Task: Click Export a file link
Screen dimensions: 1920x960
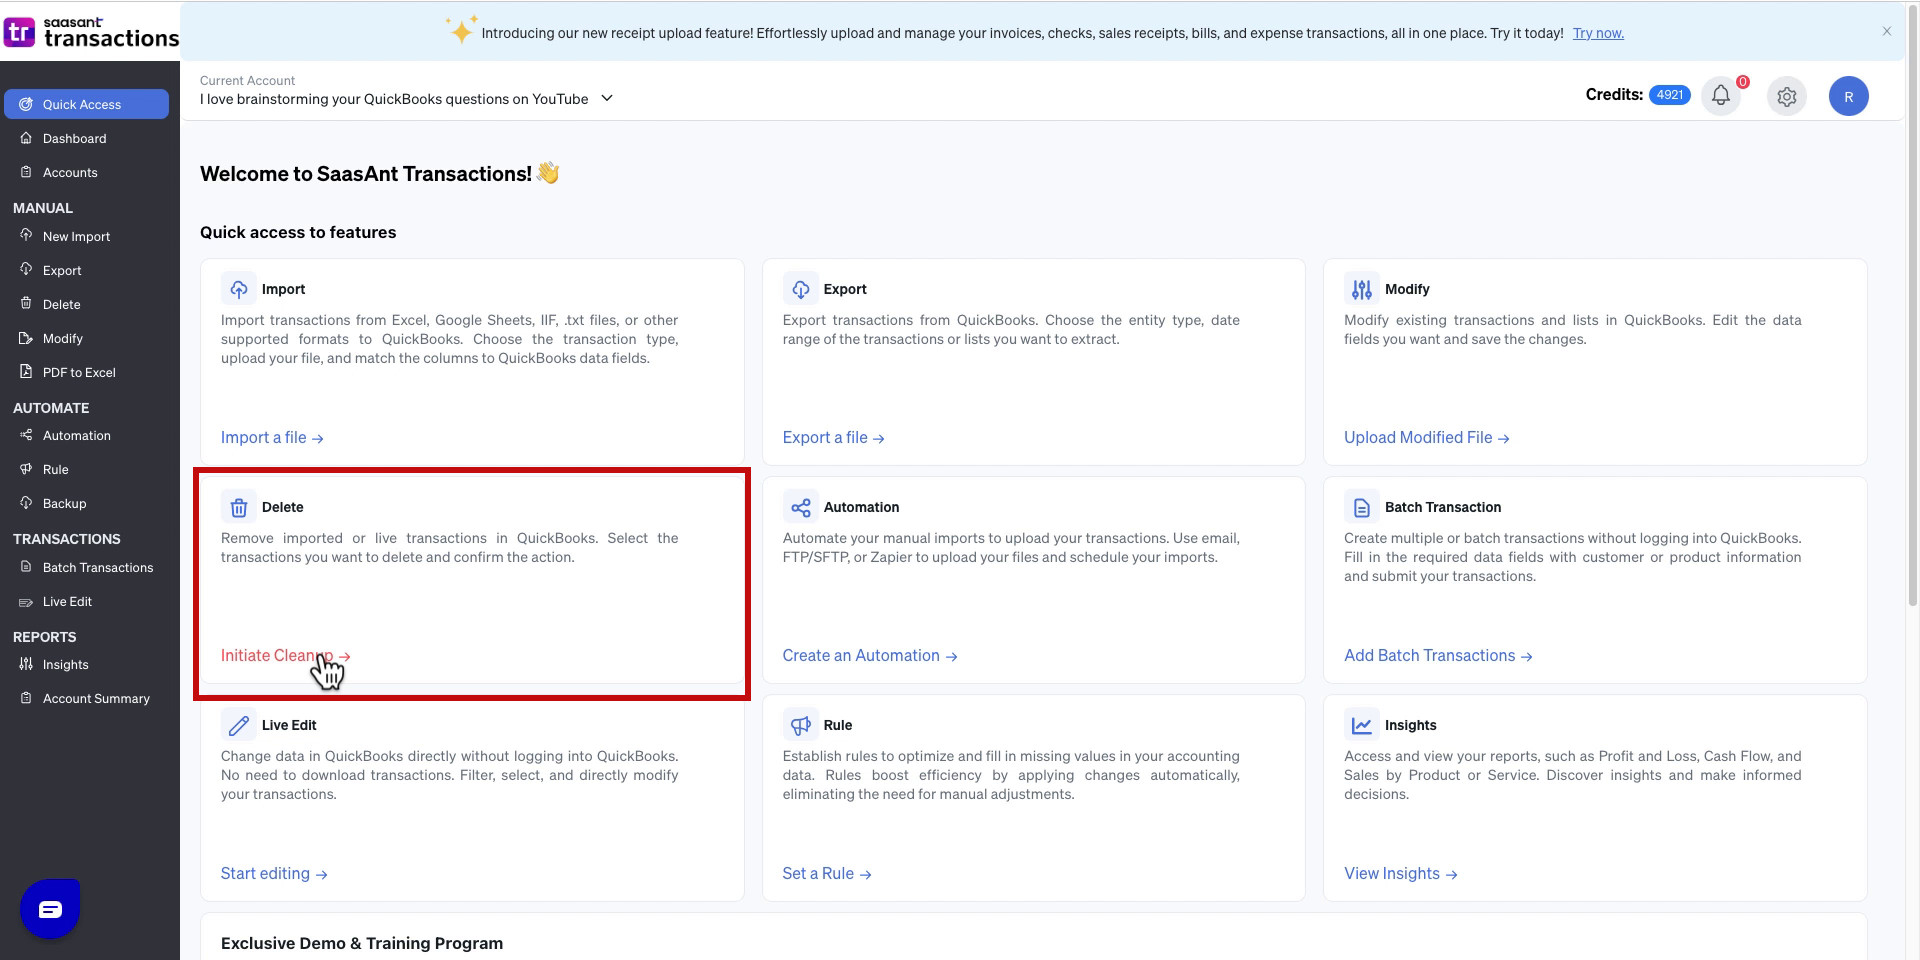Action: pyautogui.click(x=833, y=437)
